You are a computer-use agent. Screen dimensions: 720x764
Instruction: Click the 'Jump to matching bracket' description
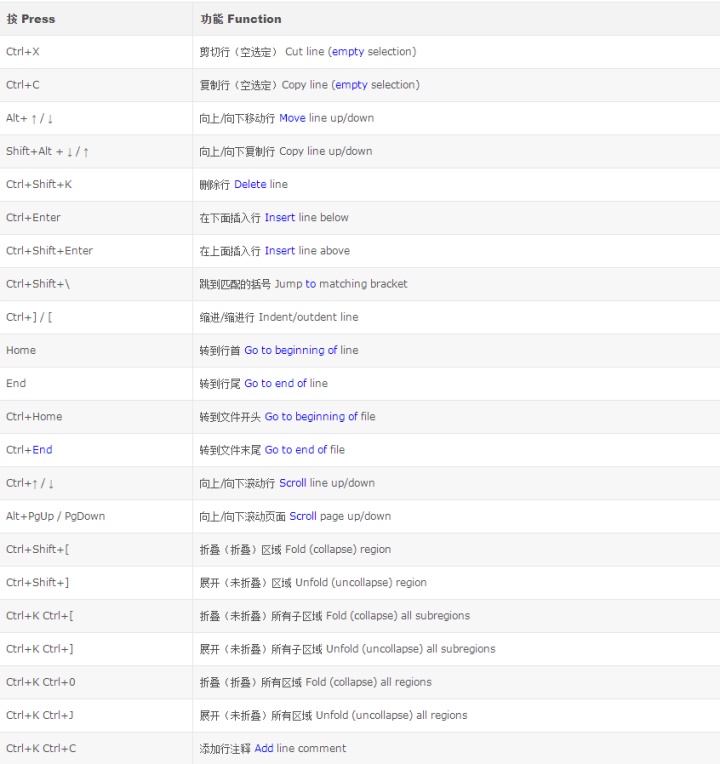[341, 284]
